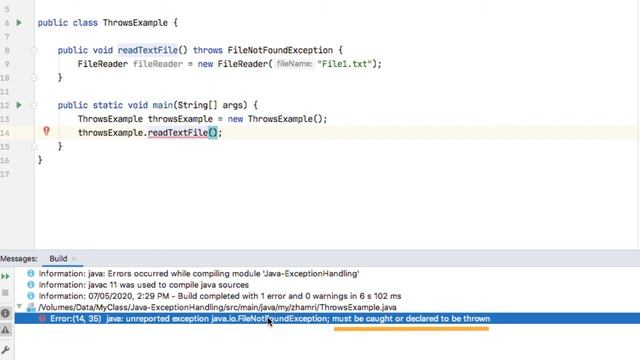This screenshot has height=360, width=640.
Task: Click the fold marker at line 10 closing brace
Action: [x=34, y=78]
